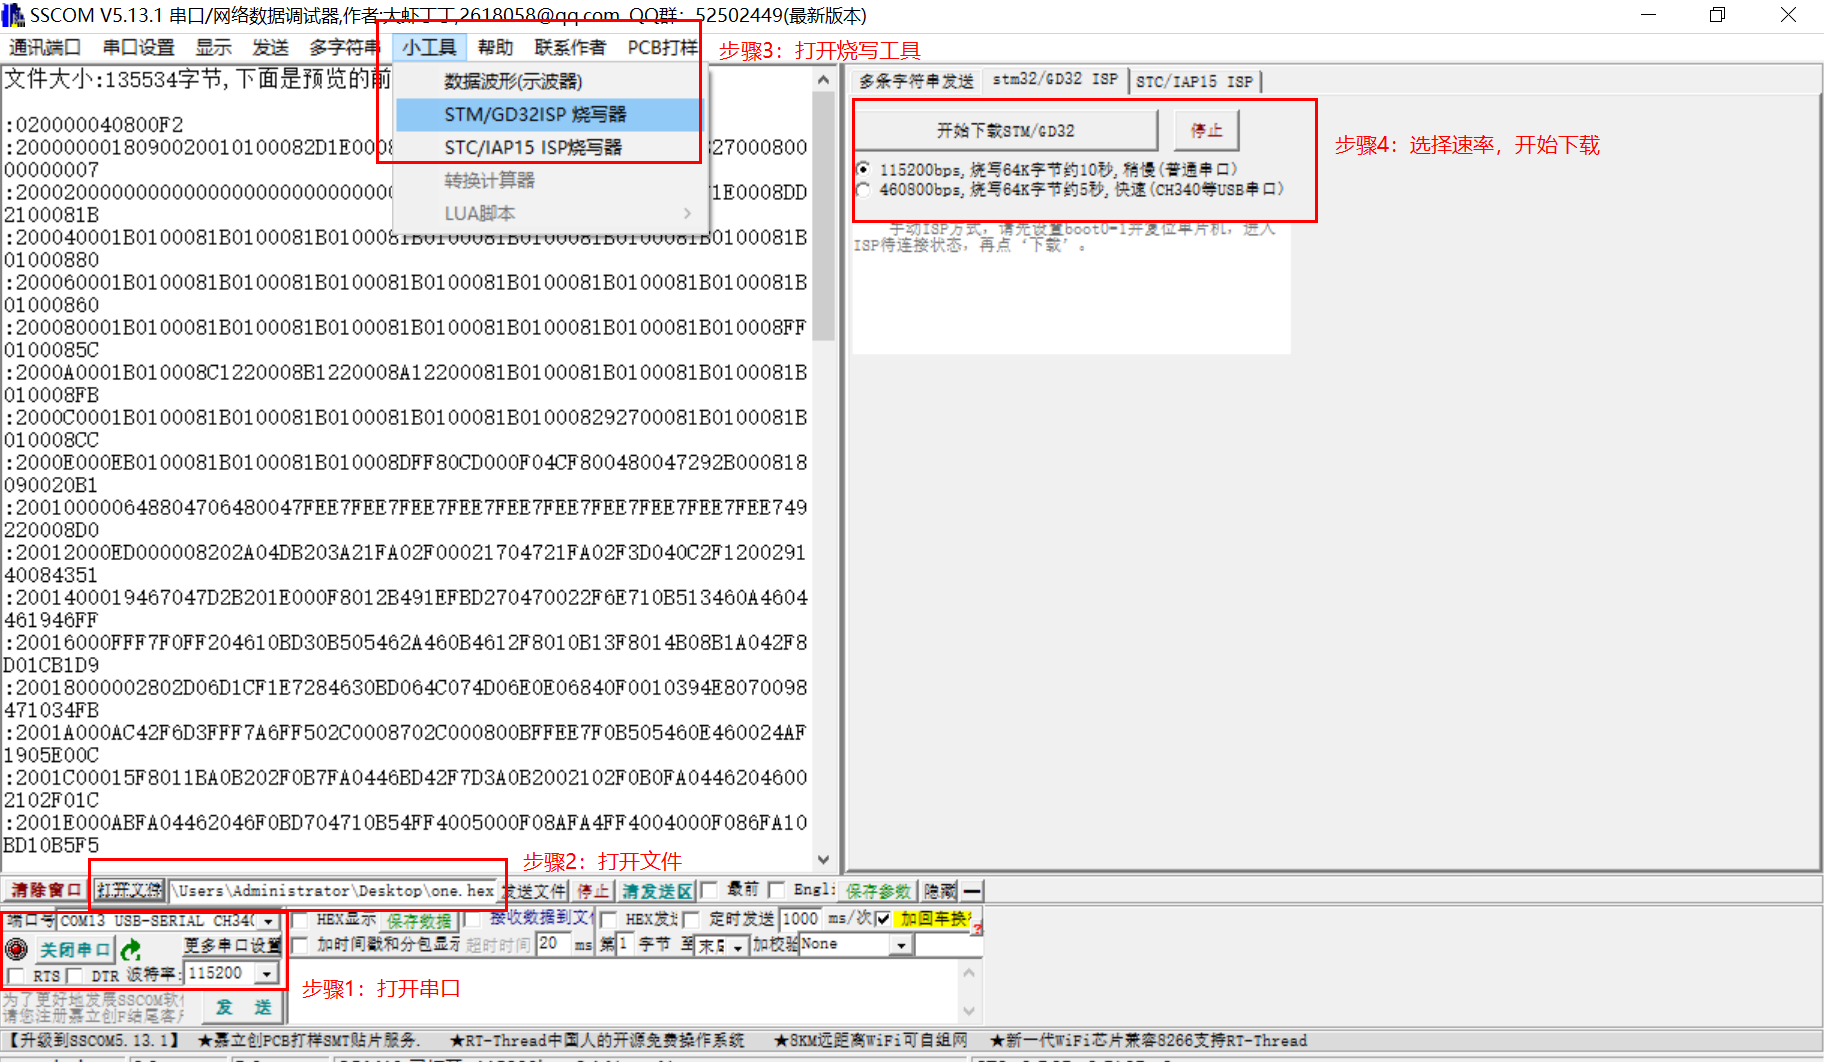Expand the 波特率 115200 baud rate dropdown
The height and width of the screenshot is (1062, 1824).
coord(267,972)
